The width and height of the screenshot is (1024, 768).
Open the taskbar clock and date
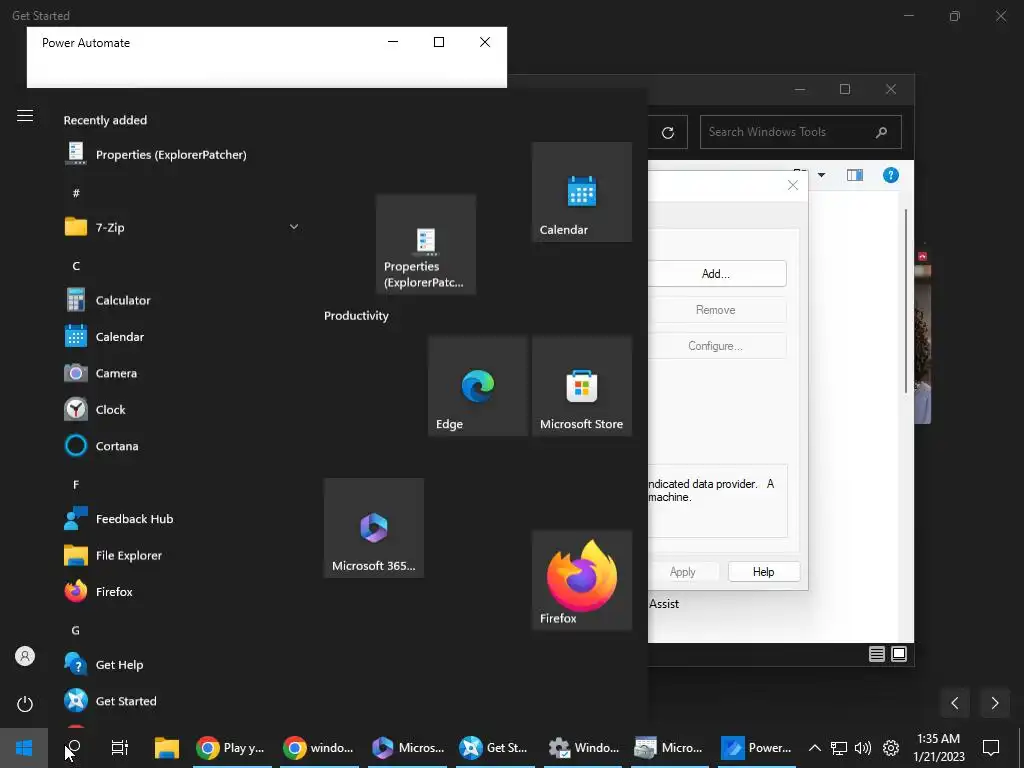point(938,748)
